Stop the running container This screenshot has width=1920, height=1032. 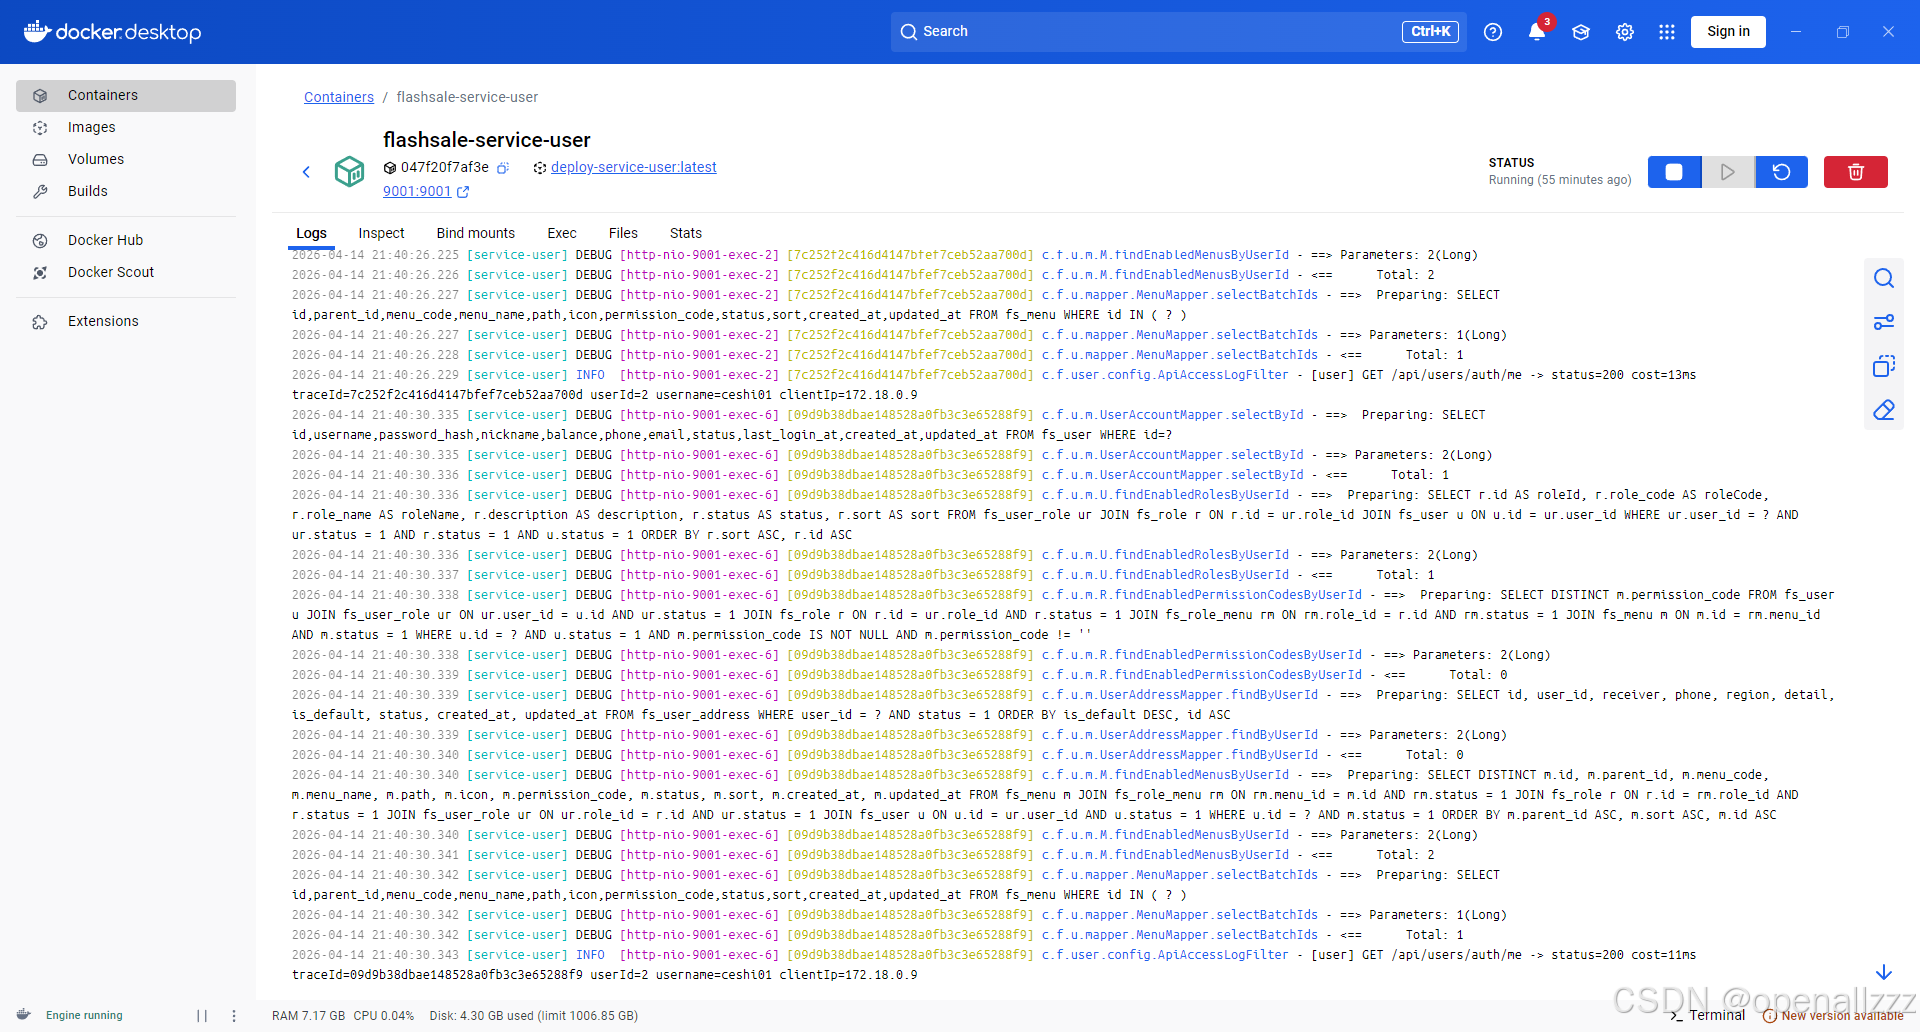[x=1674, y=172]
